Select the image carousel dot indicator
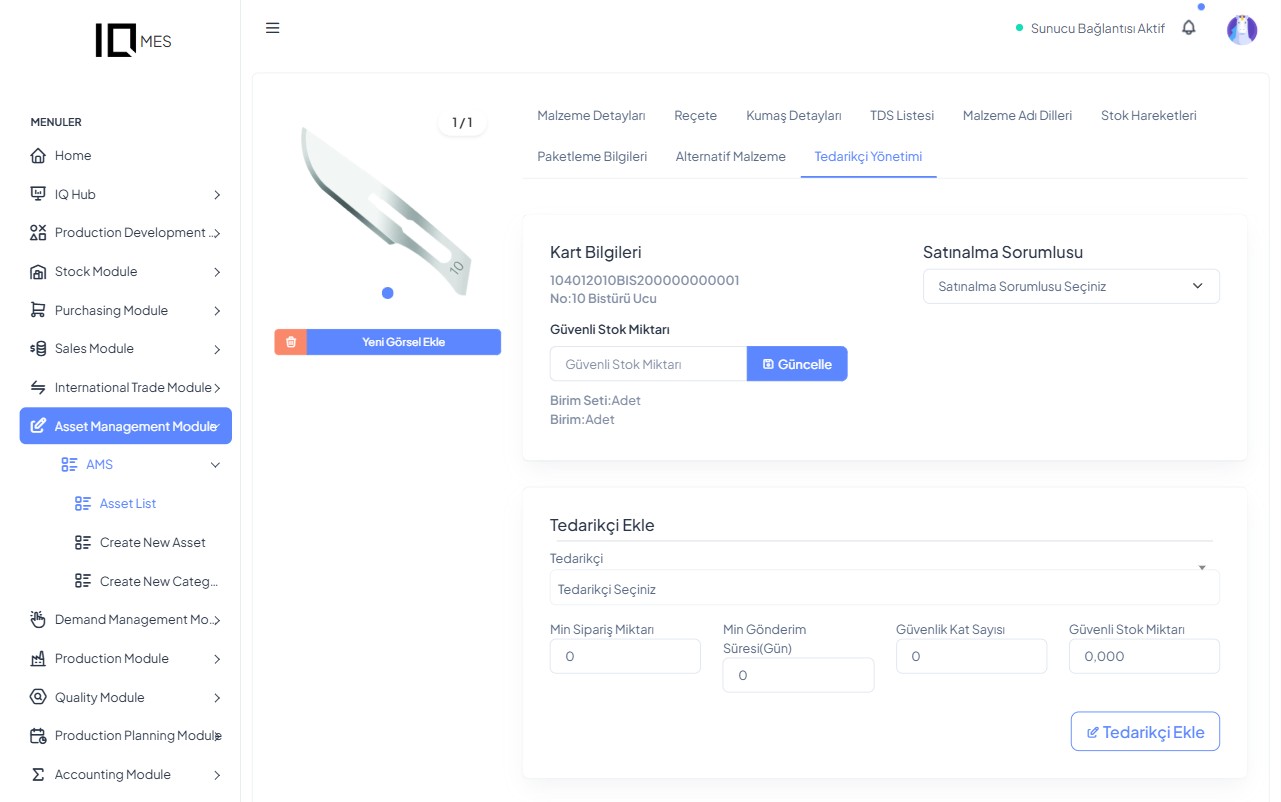The height and width of the screenshot is (802, 1281). (x=388, y=293)
